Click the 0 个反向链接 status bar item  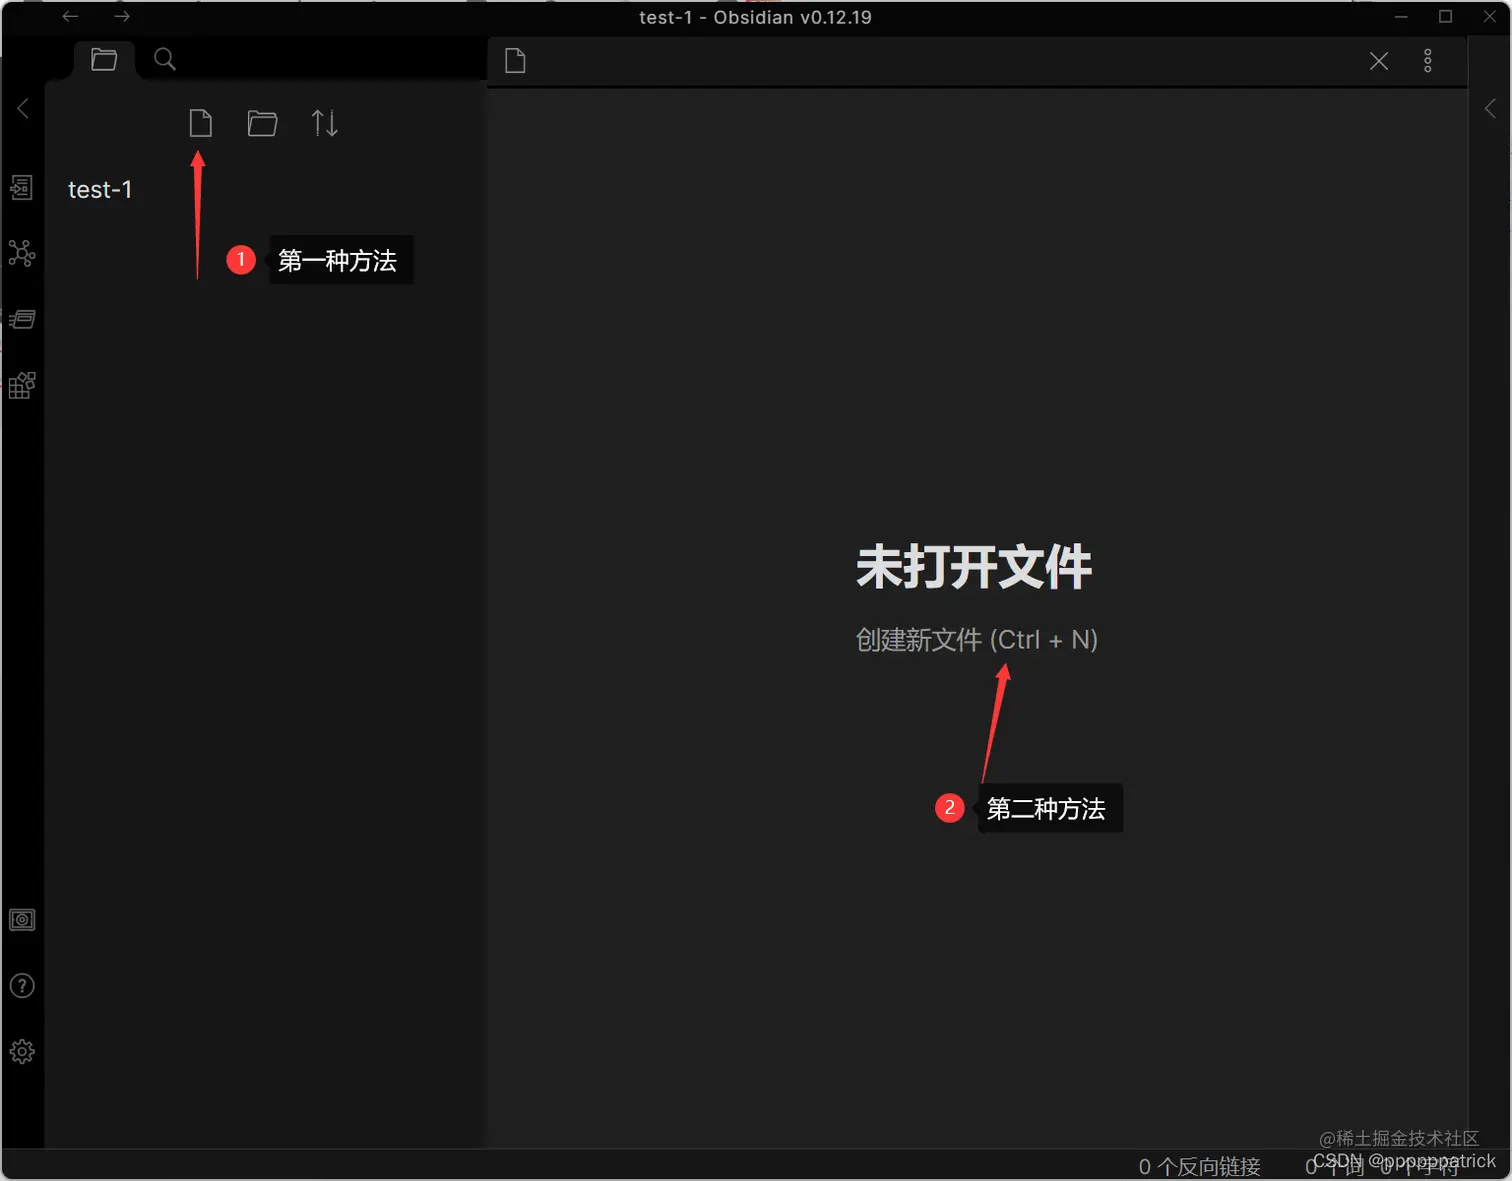click(x=1199, y=1166)
